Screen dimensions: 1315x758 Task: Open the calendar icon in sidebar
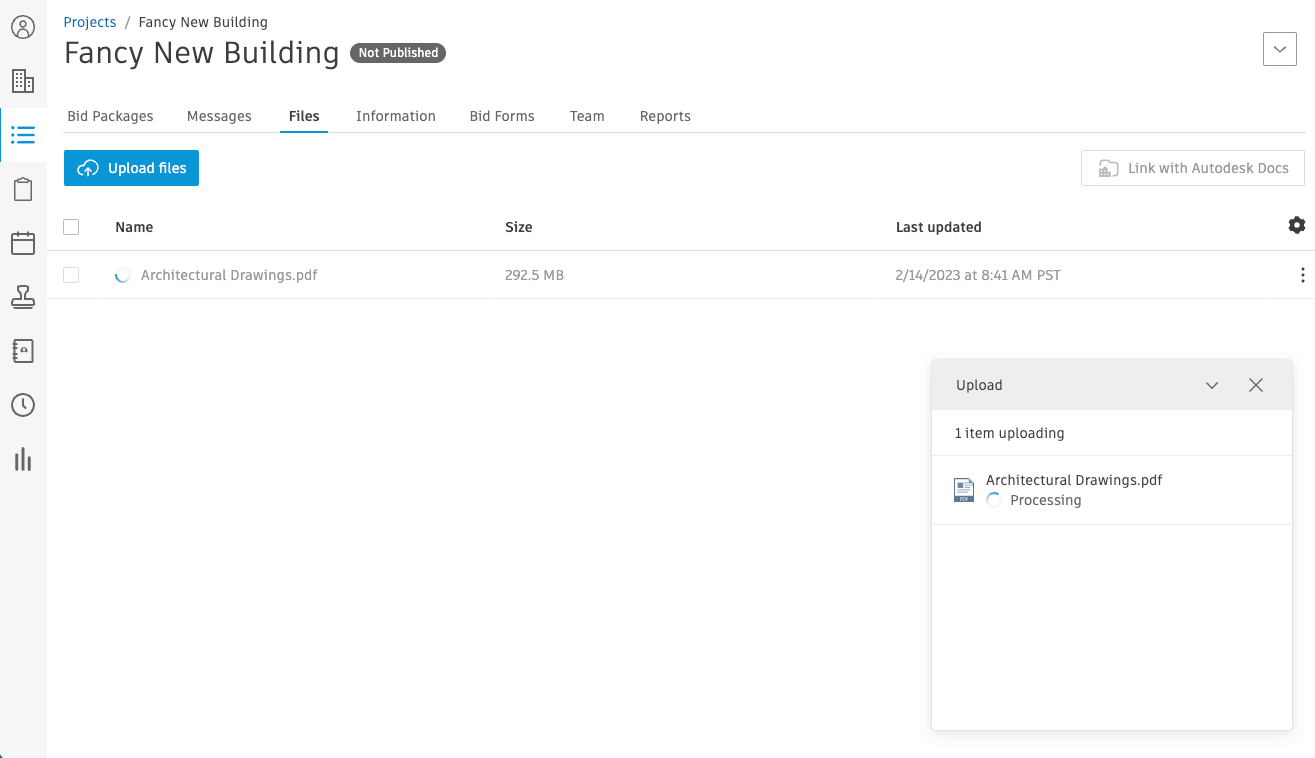[x=23, y=243]
